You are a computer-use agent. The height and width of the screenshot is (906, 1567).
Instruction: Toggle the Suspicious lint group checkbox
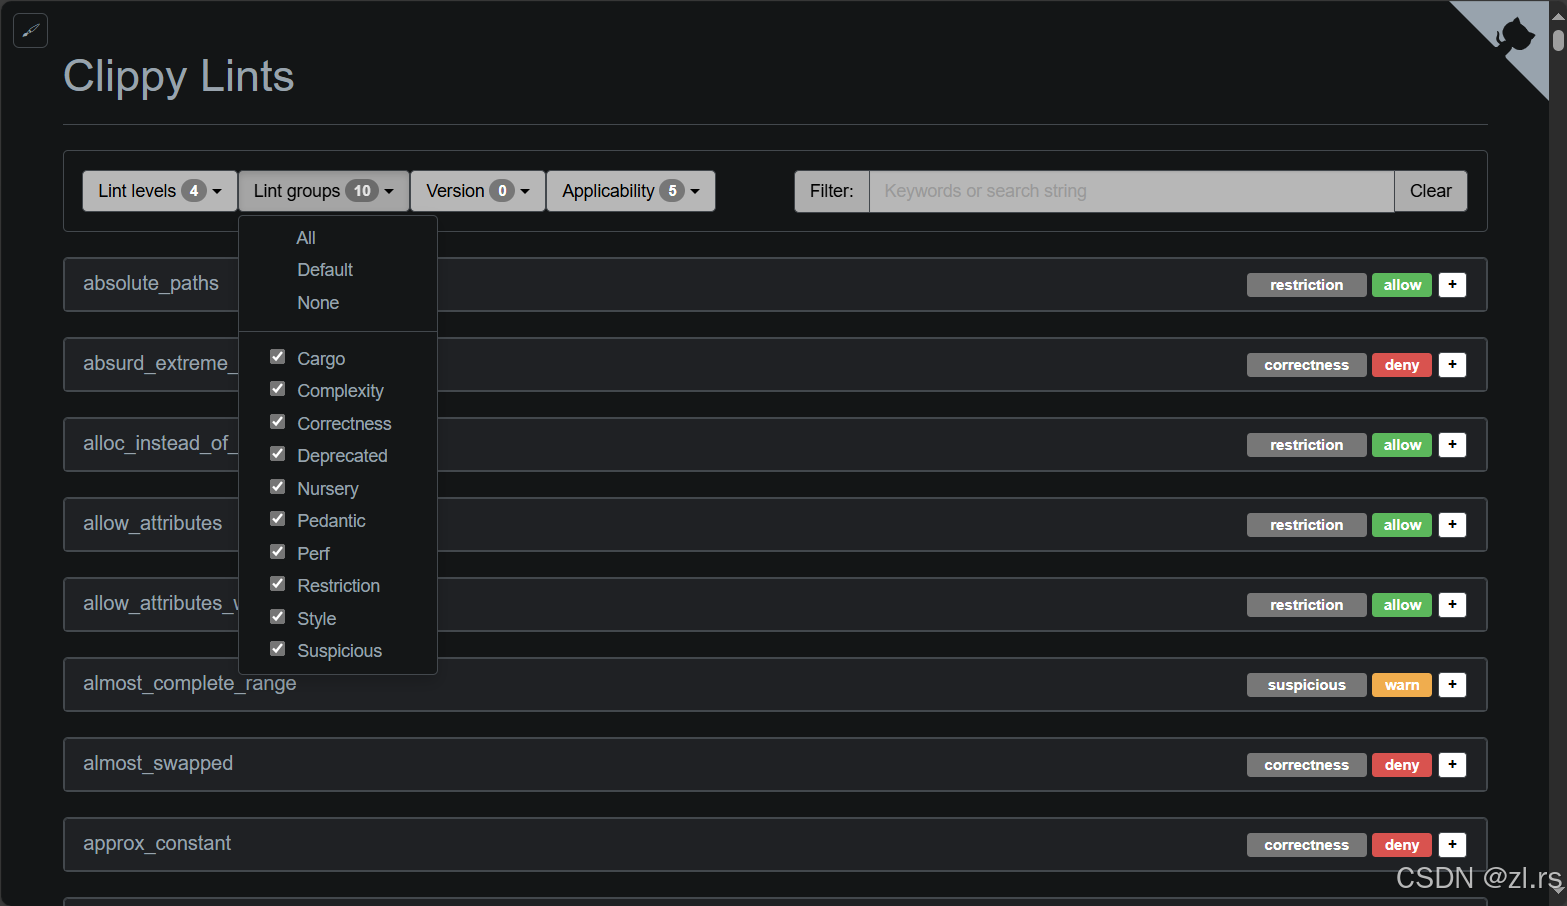(x=278, y=649)
